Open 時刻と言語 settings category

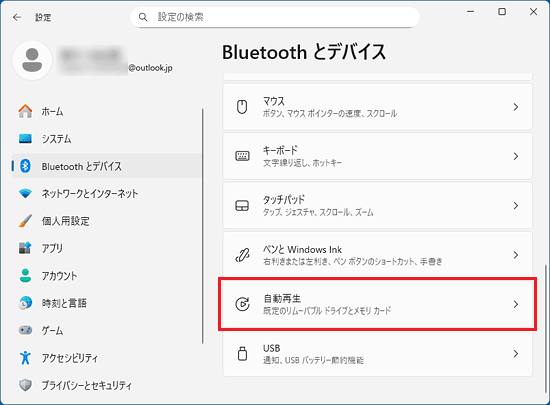click(x=106, y=303)
